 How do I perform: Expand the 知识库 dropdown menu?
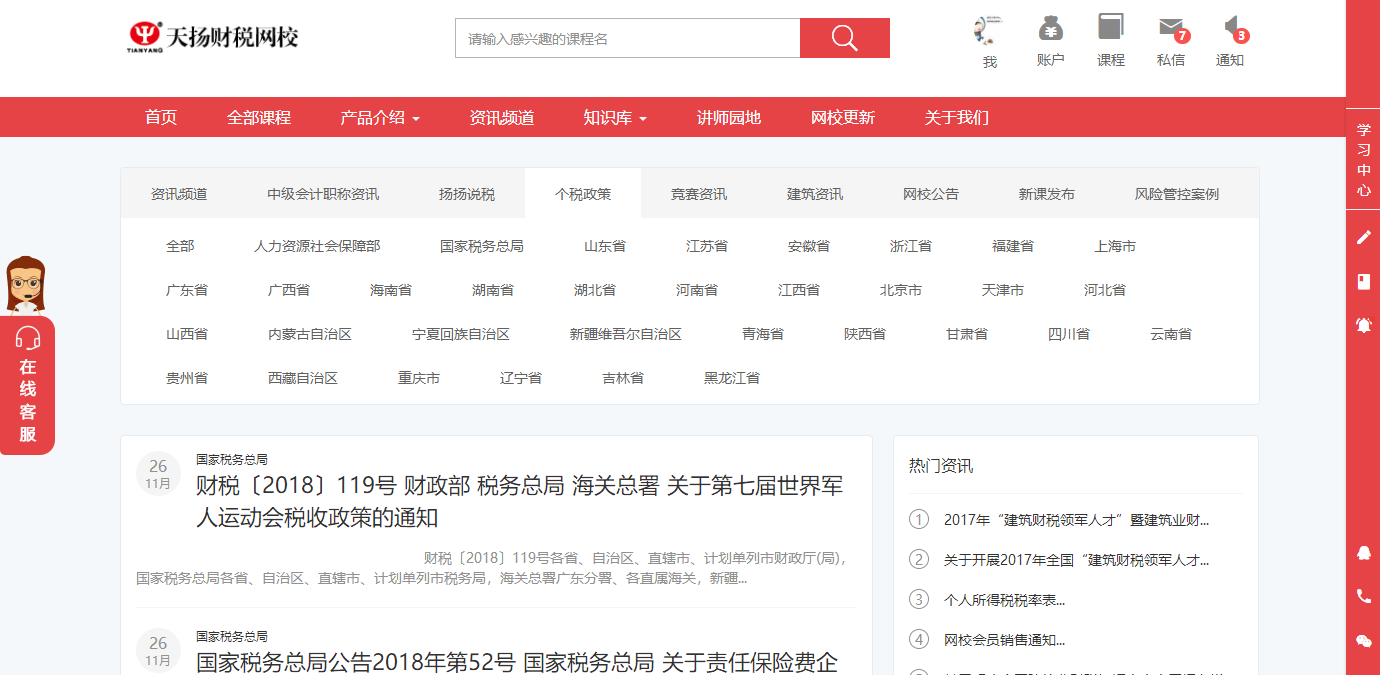615,118
